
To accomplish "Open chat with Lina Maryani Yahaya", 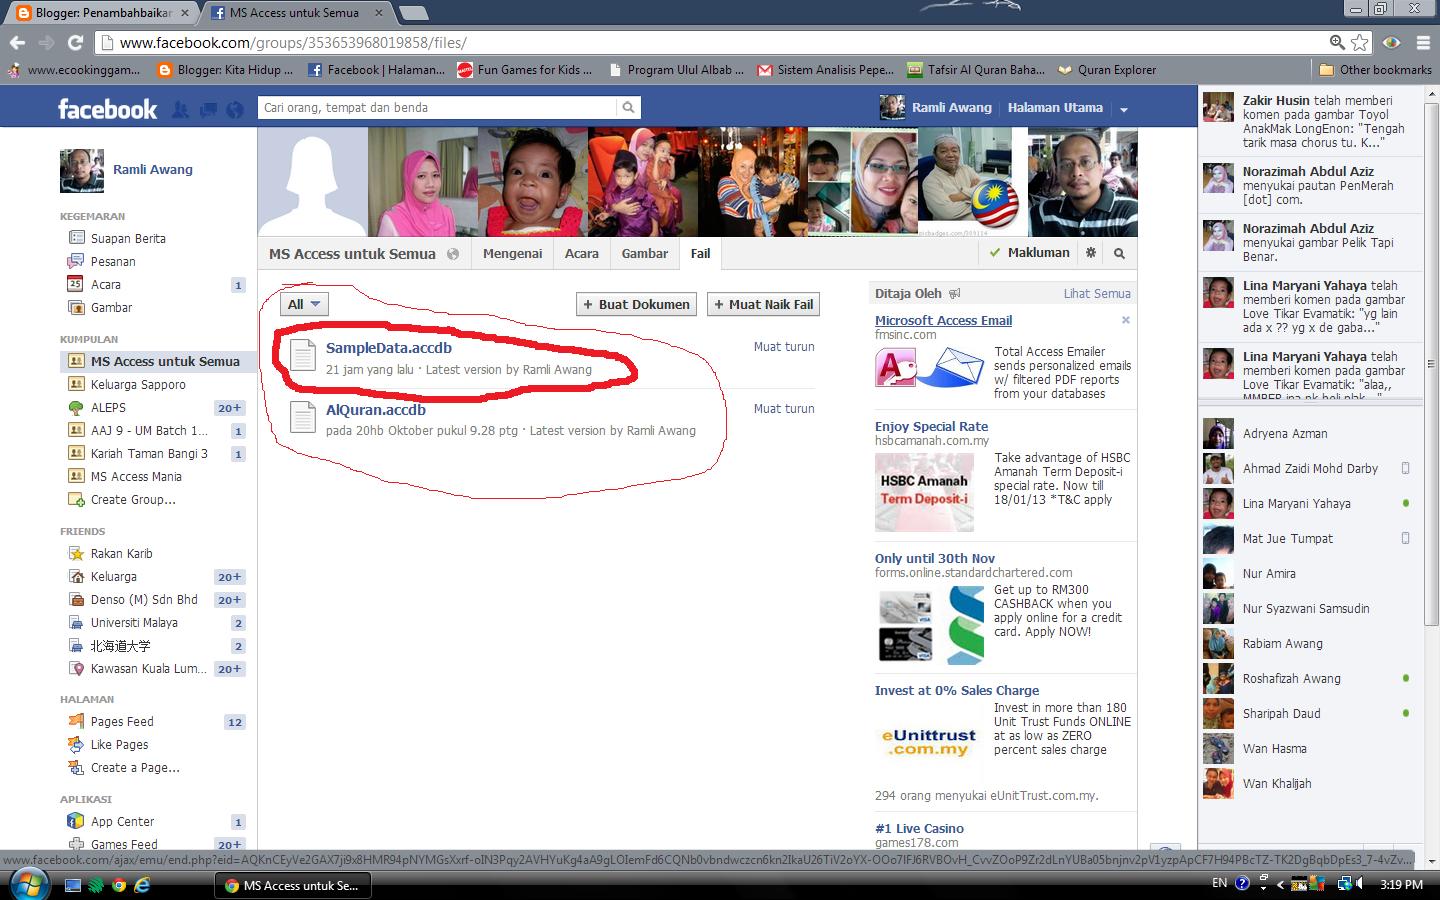I will pyautogui.click(x=1310, y=503).
